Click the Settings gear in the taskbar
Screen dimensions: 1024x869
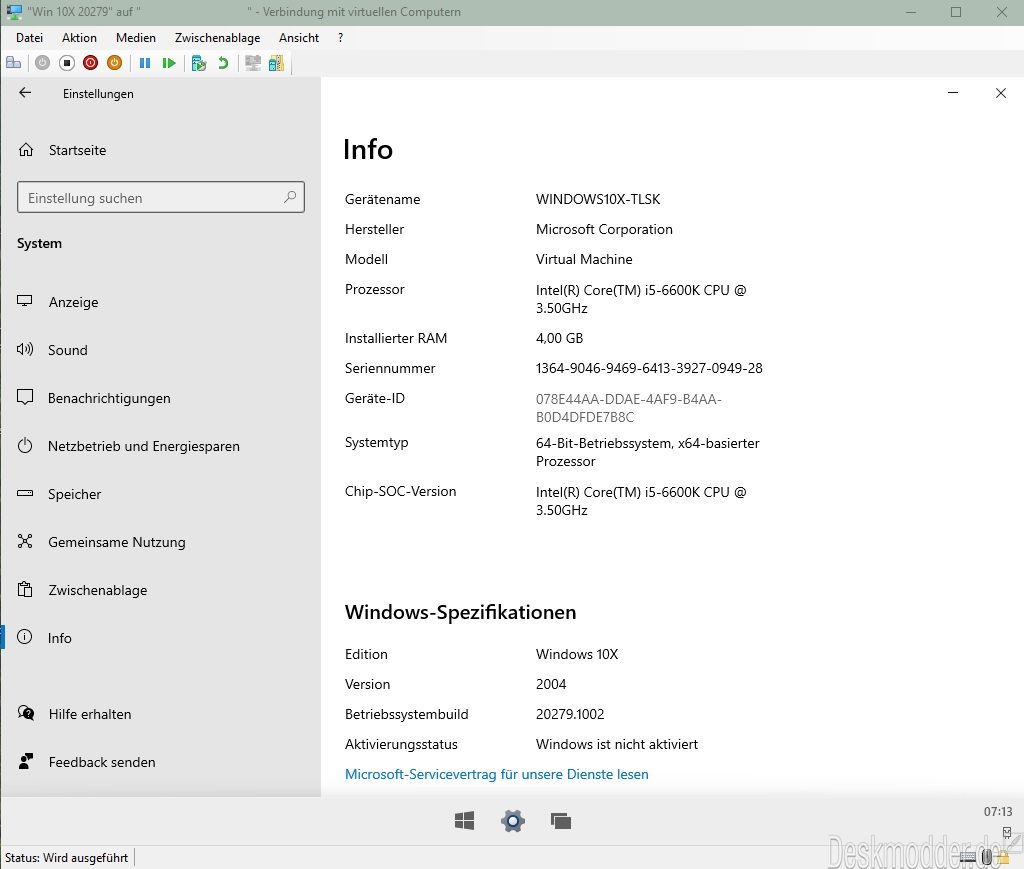point(513,821)
